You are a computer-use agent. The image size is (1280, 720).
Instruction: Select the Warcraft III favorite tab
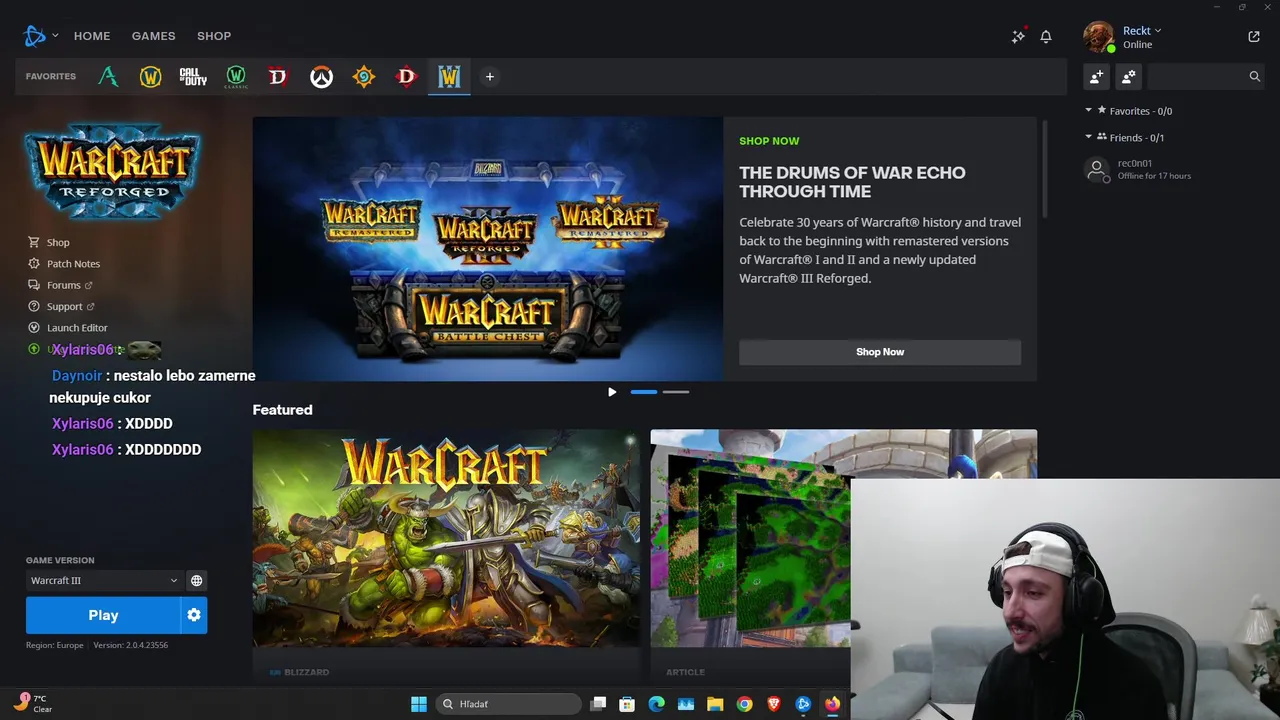[449, 76]
